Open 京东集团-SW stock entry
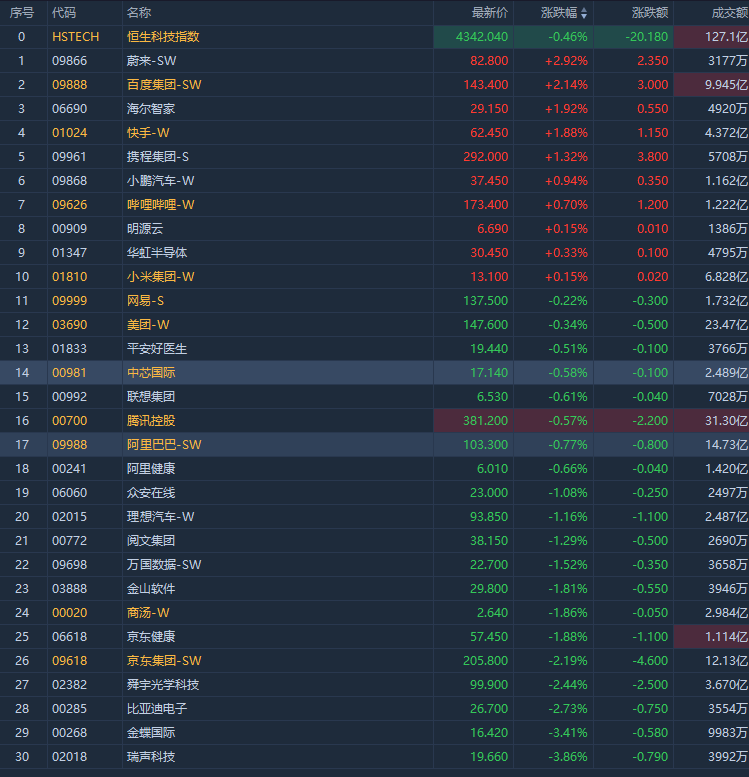This screenshot has width=749, height=777. (164, 661)
